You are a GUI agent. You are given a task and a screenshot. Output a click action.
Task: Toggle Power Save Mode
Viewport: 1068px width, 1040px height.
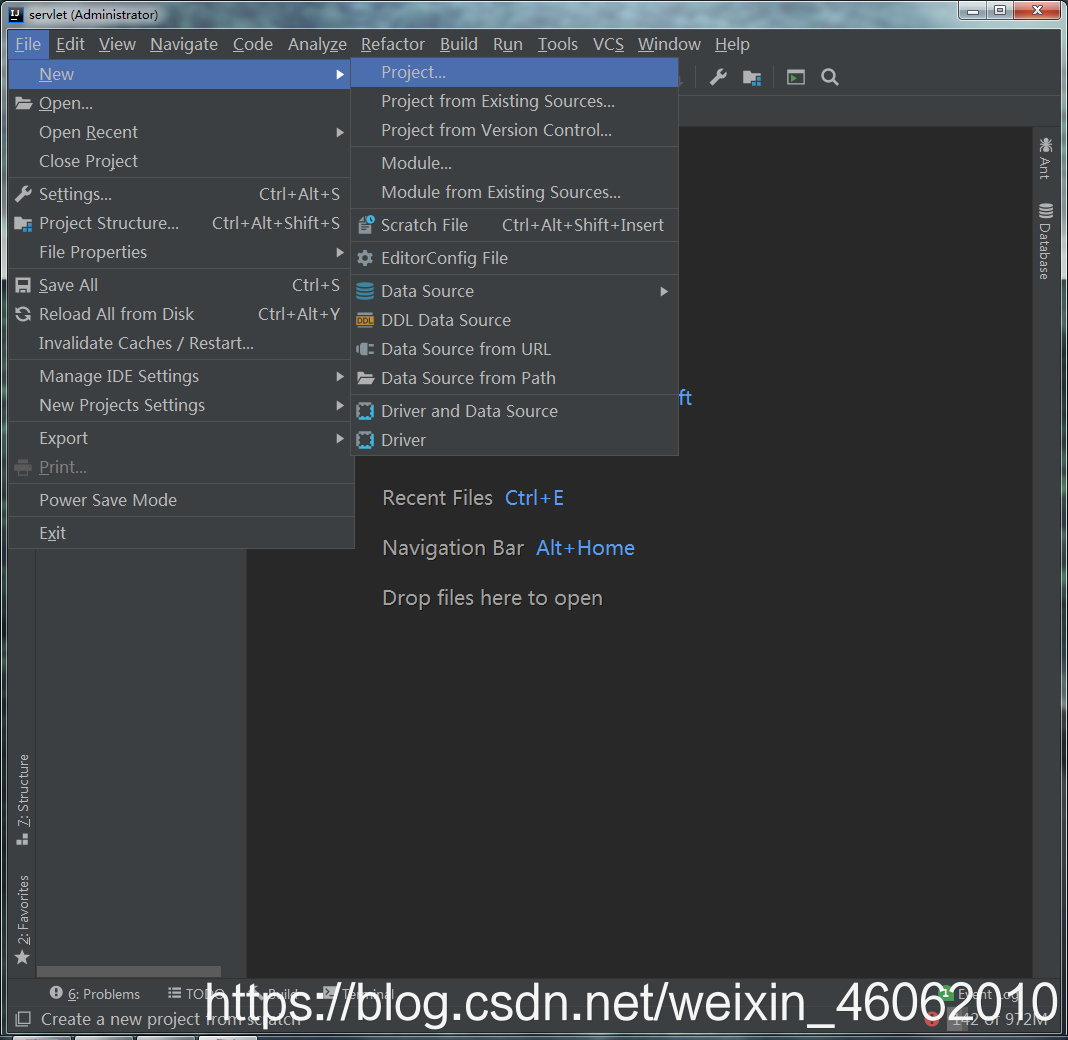[x=179, y=500]
